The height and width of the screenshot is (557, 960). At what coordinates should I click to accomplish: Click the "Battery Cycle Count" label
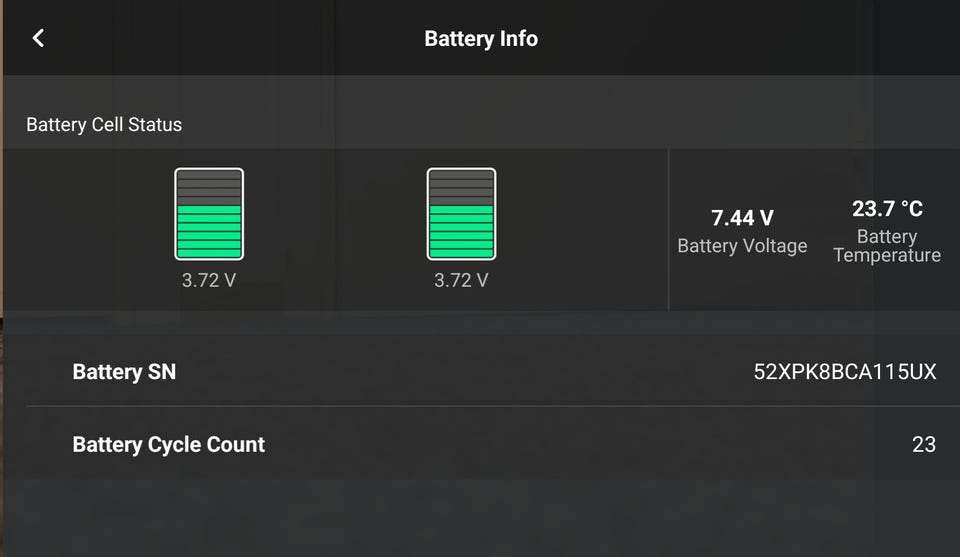(x=169, y=444)
